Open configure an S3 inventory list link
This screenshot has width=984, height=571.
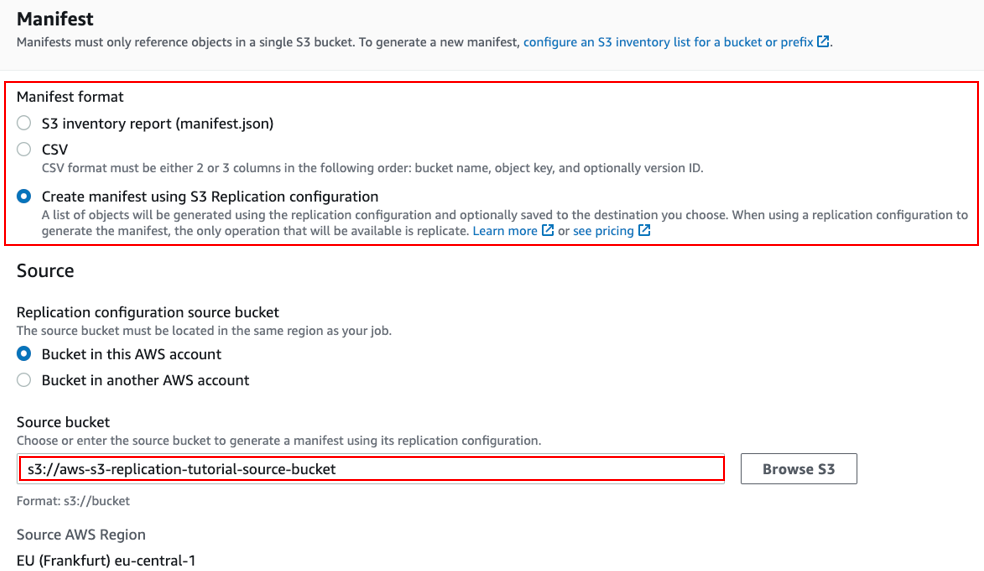(668, 42)
